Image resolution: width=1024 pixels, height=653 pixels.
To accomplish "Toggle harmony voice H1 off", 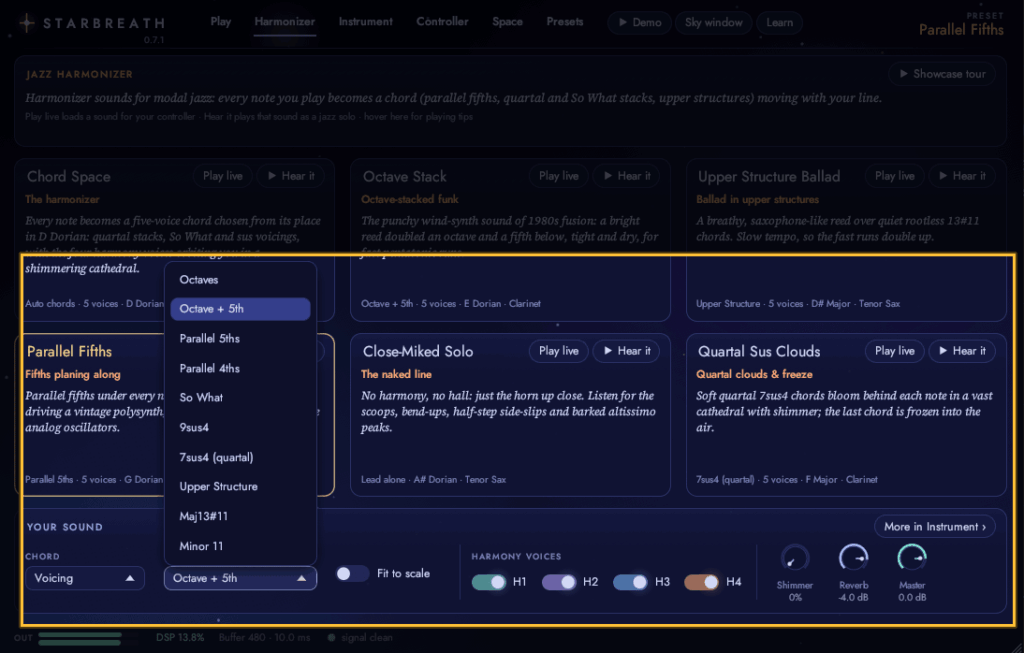I will (488, 582).
